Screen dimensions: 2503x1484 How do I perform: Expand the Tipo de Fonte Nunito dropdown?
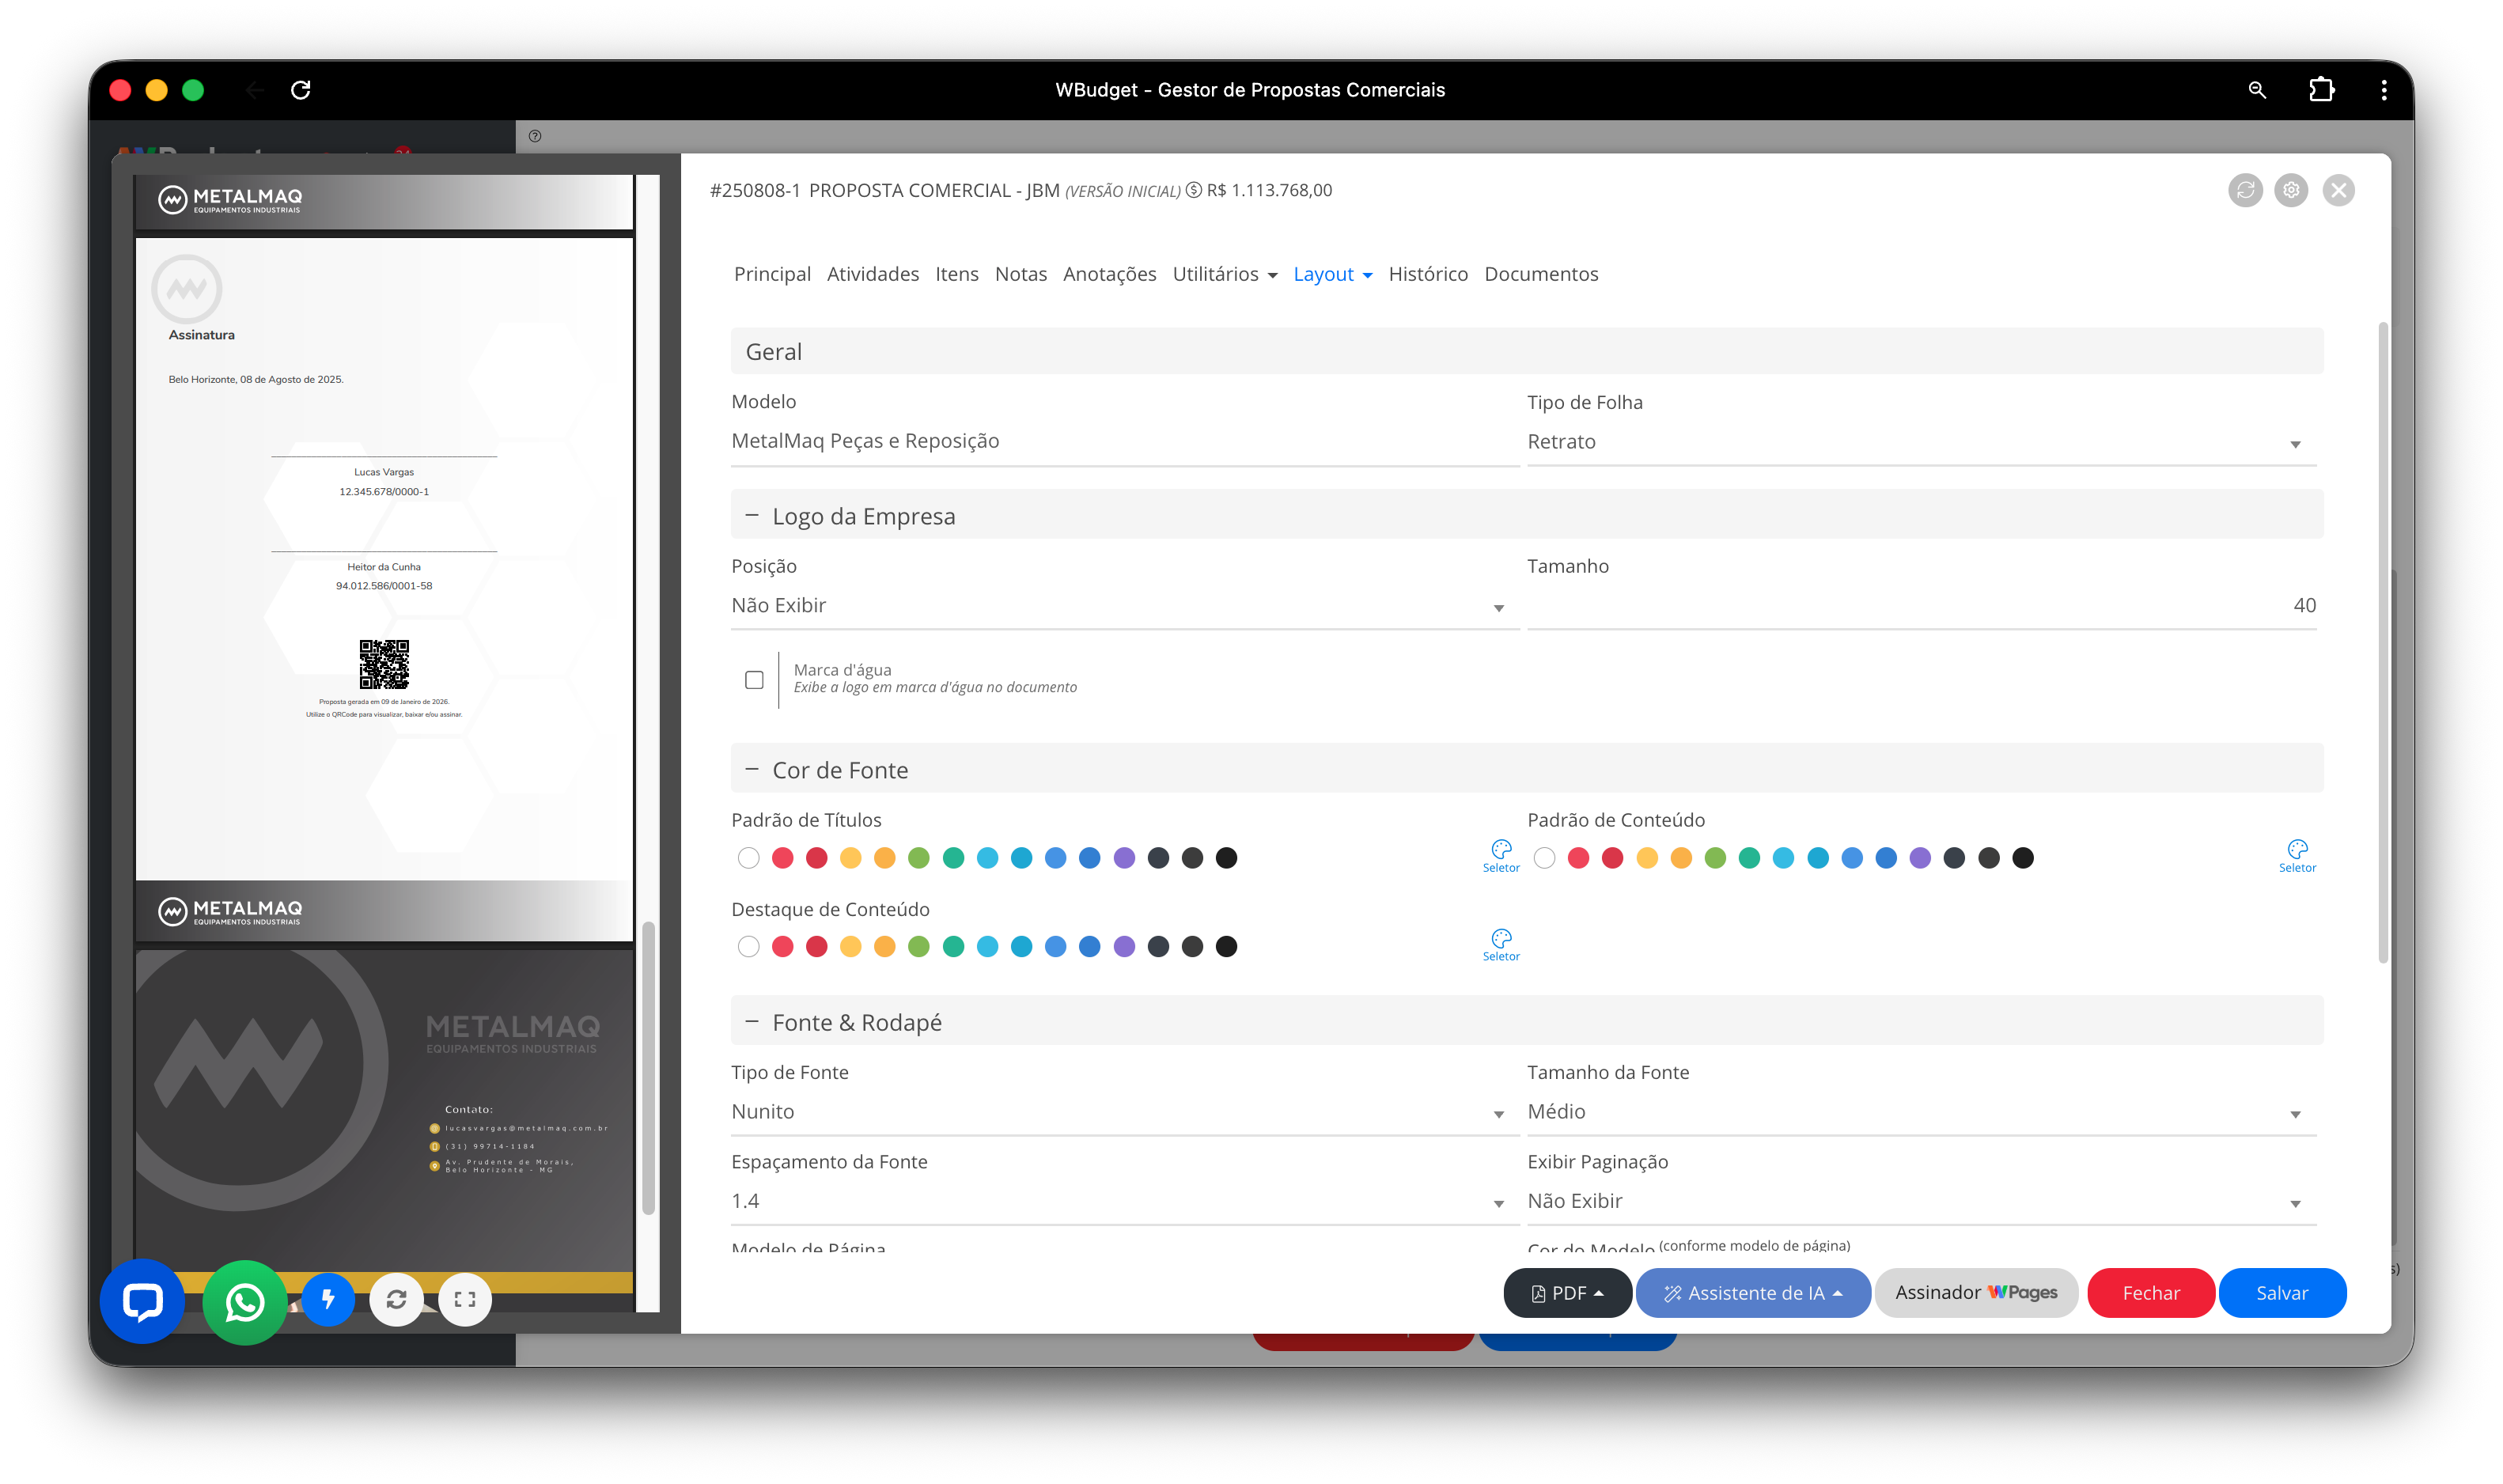1124,1112
